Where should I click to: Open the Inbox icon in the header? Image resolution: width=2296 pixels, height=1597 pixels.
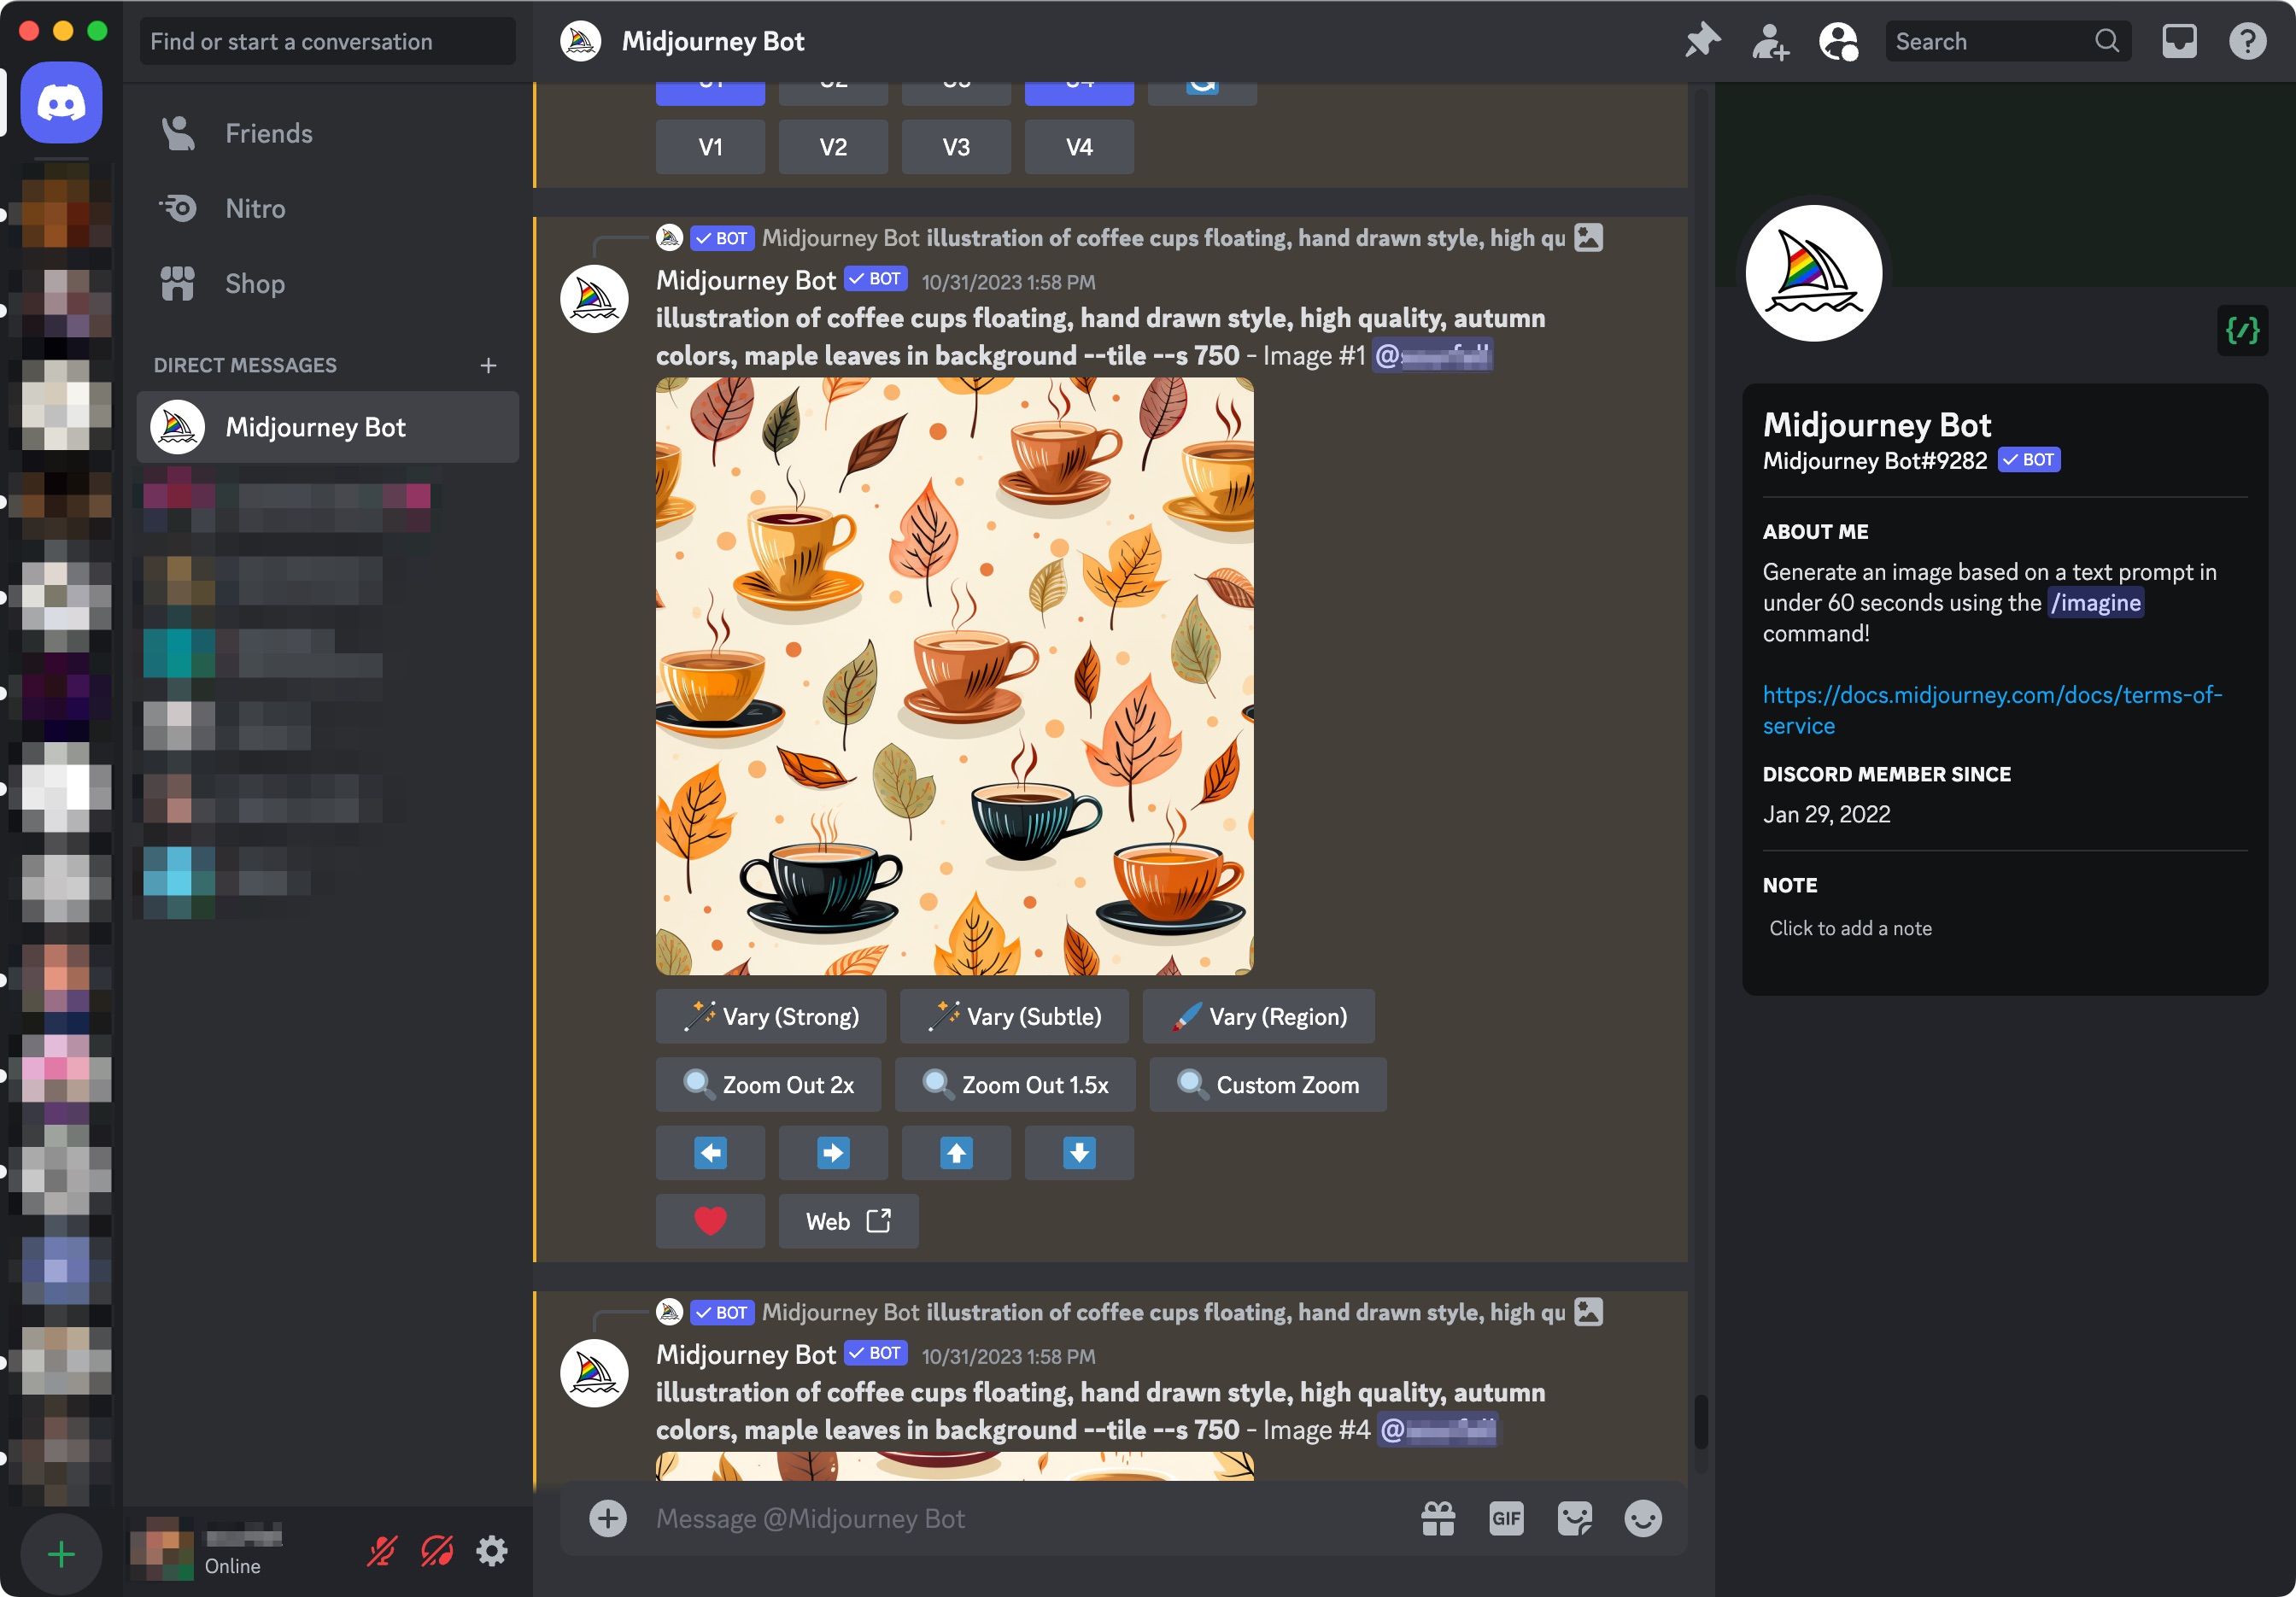[2179, 41]
